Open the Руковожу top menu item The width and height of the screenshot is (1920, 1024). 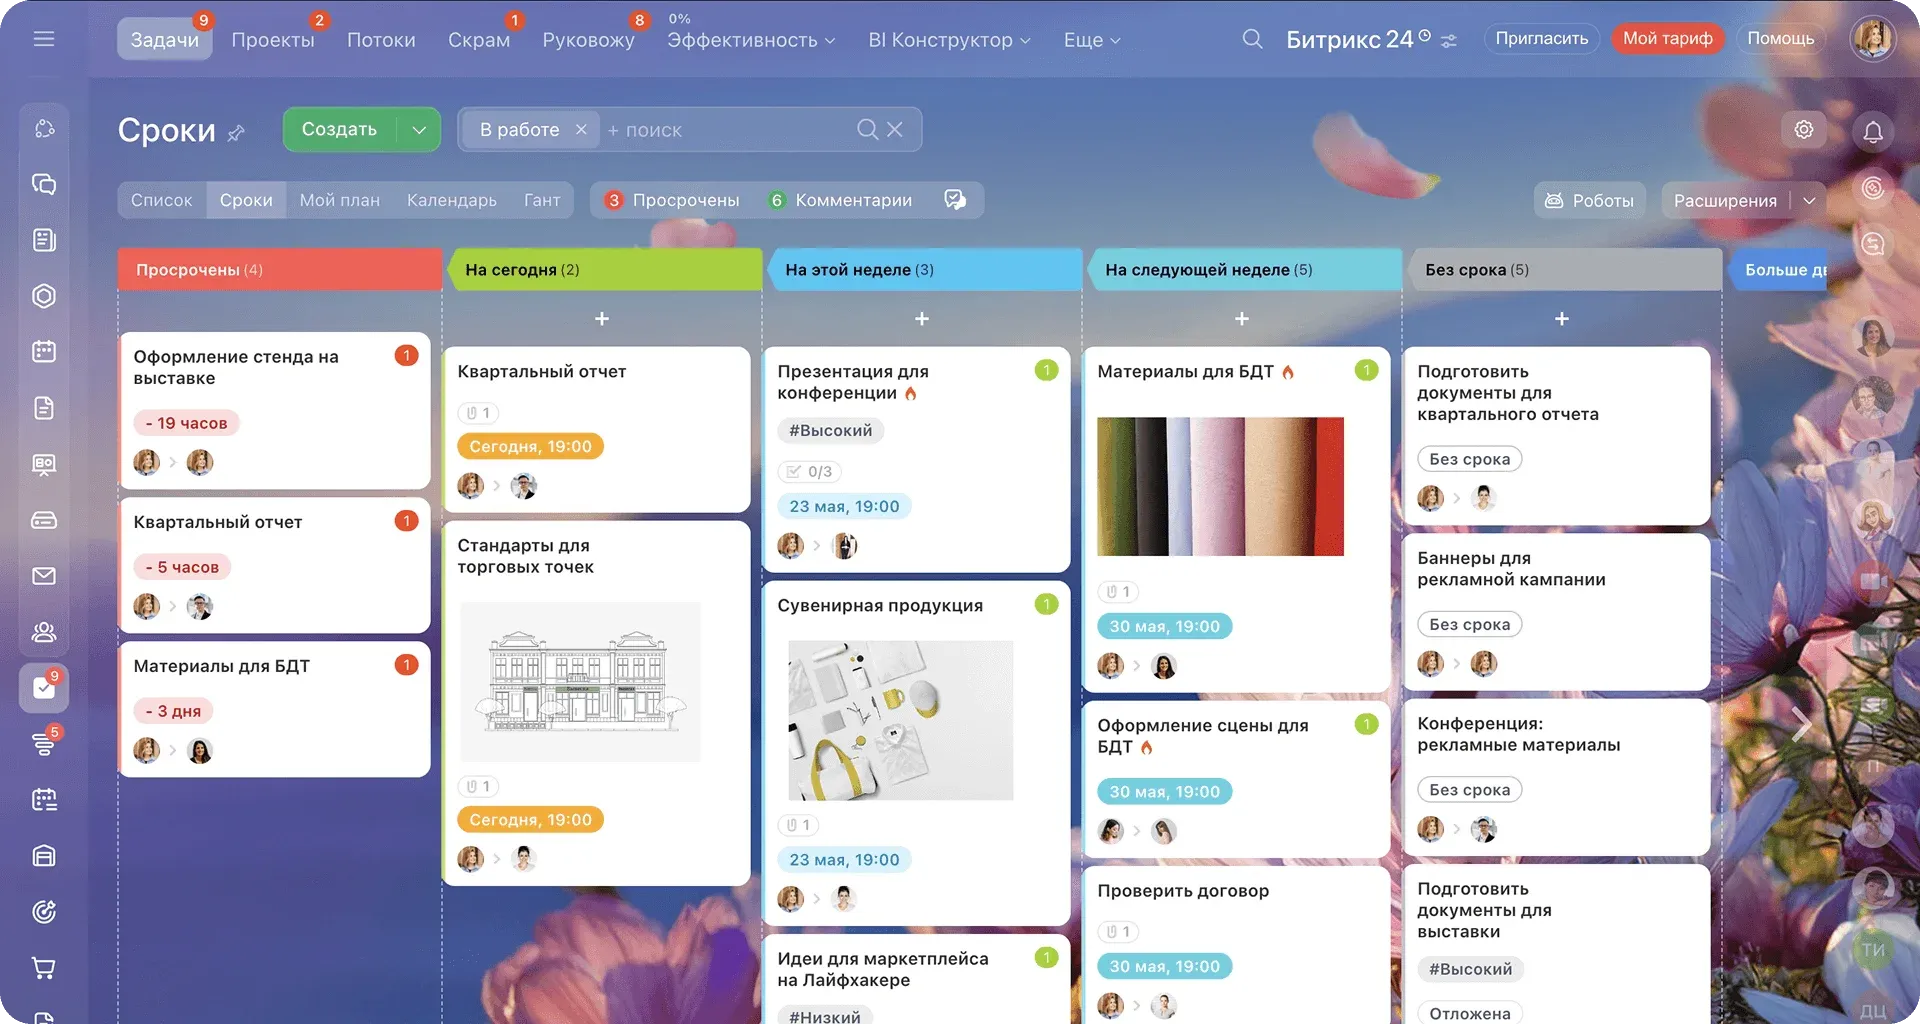coord(588,40)
